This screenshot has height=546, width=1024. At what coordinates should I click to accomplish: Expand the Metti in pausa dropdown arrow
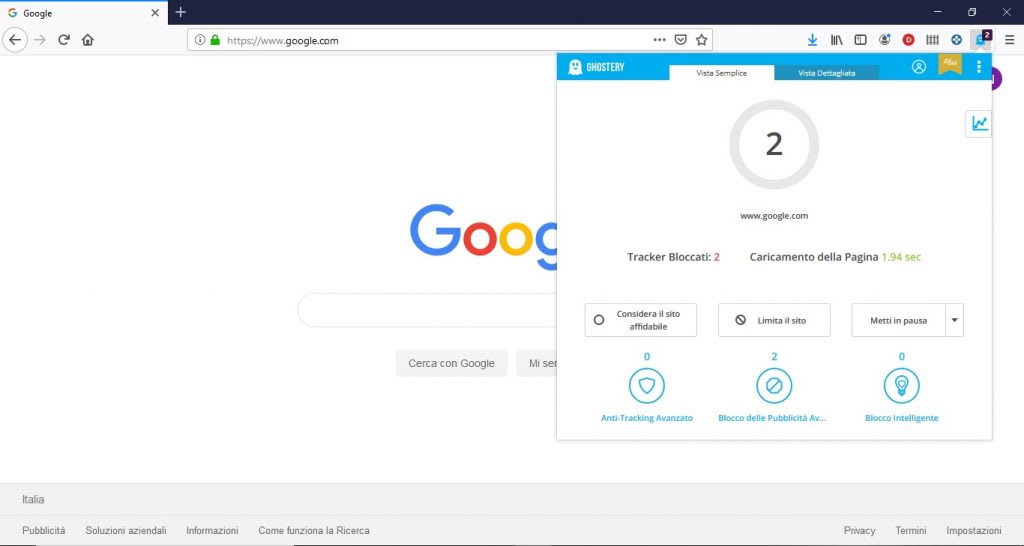[x=955, y=320]
